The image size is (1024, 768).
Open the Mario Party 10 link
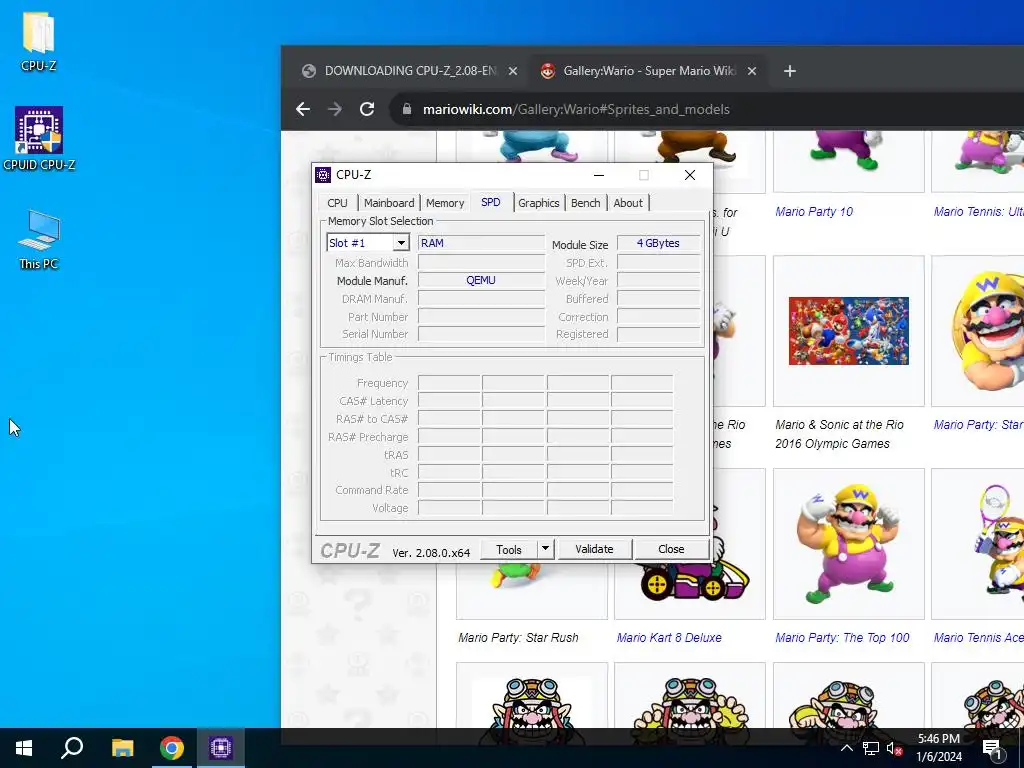tap(814, 212)
